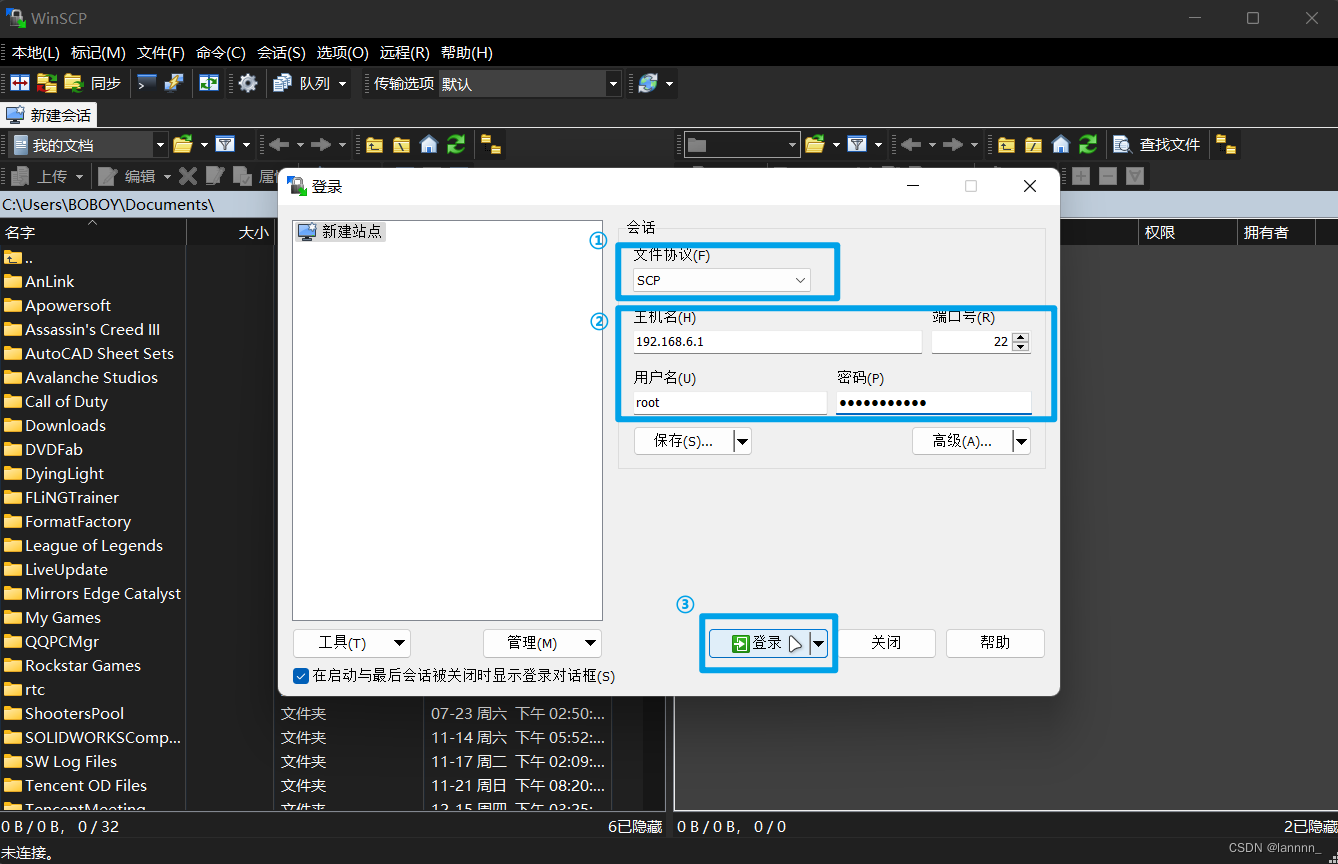Click the 帮助 button in login dialog
1338x864 pixels.
click(x=995, y=643)
